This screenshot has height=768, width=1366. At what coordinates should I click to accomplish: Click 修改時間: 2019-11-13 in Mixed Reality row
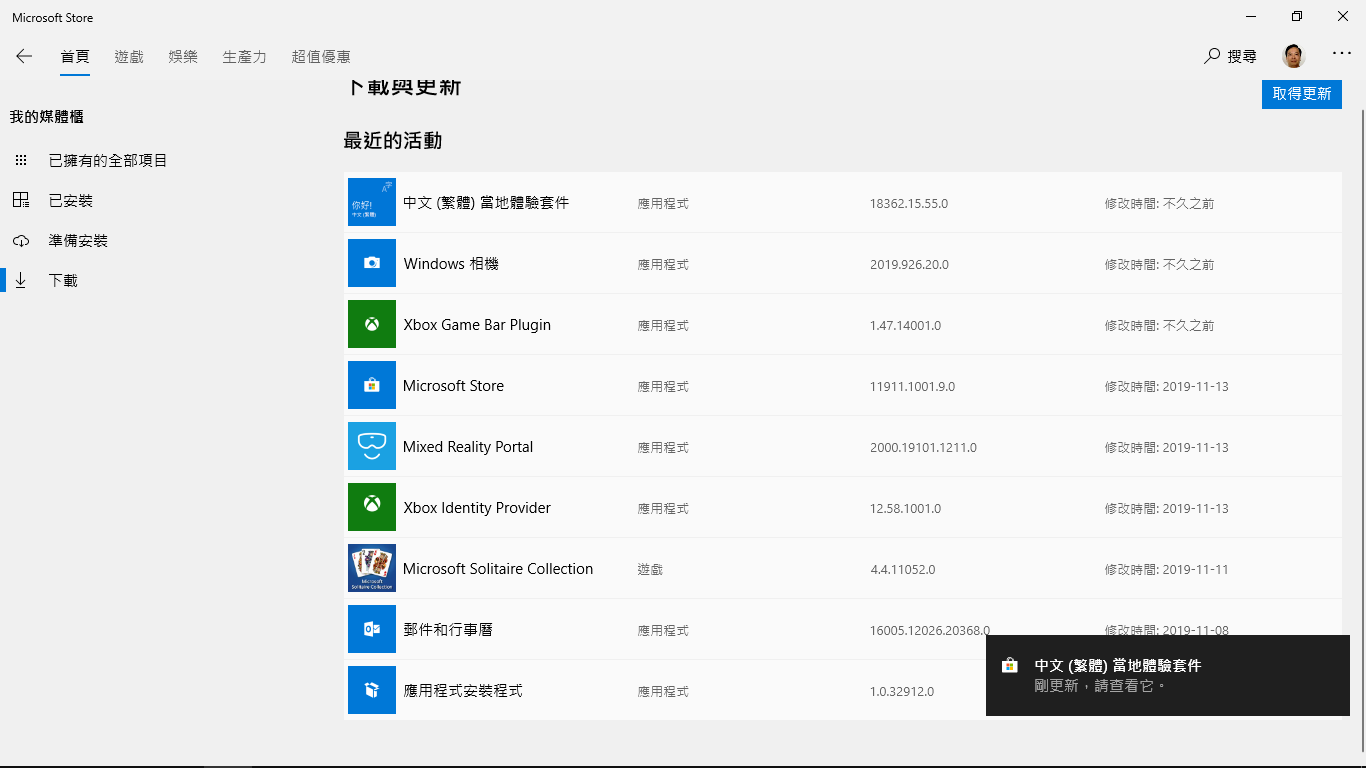click(1167, 447)
